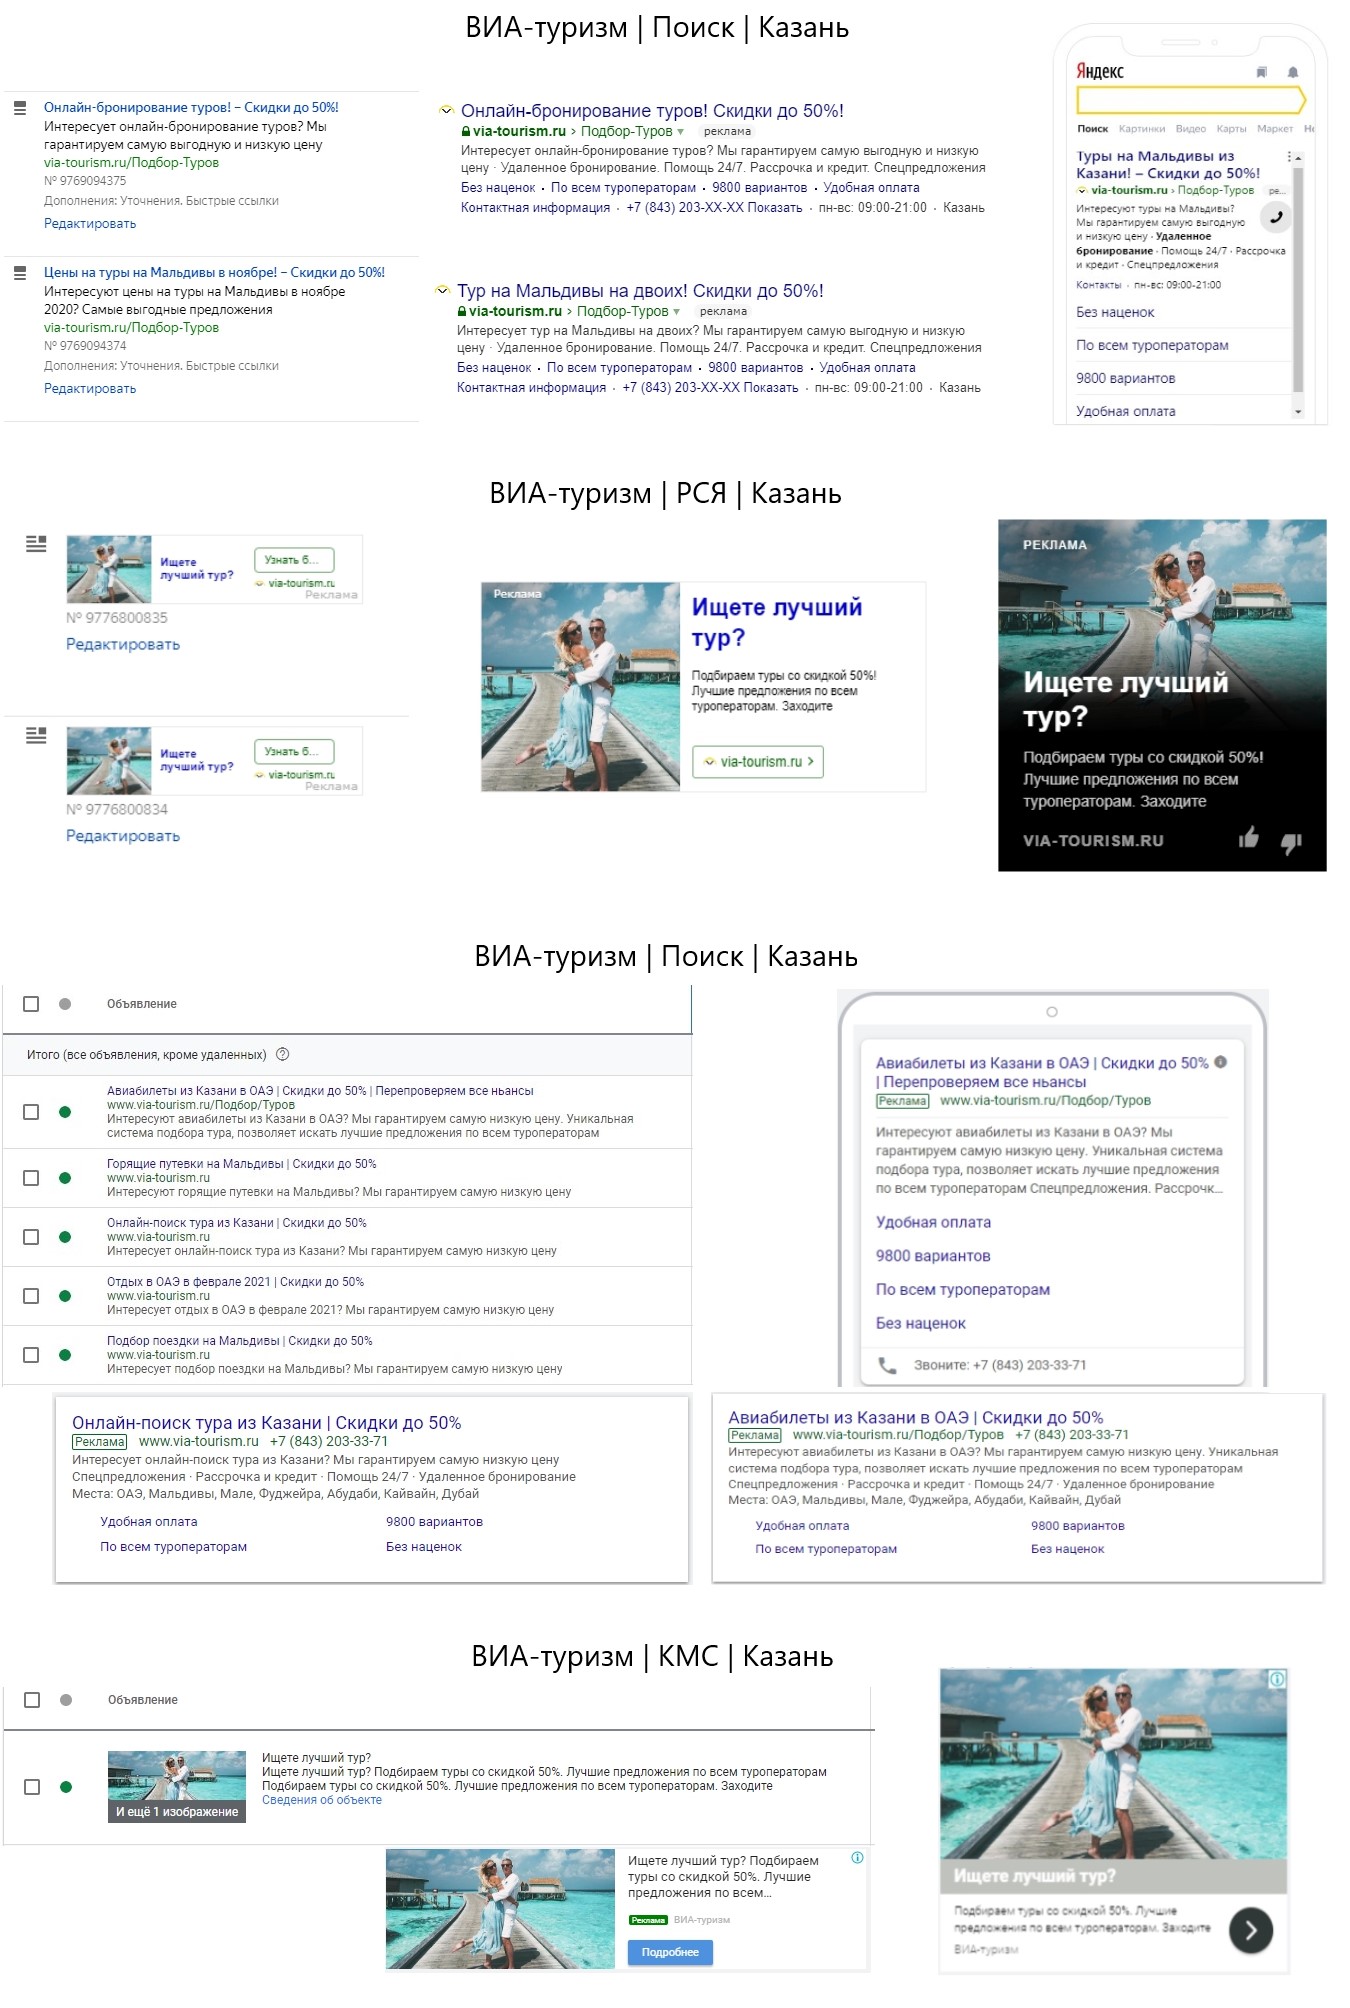Open the three-dot menu in the Yandex mobile ad
Screen dimensions: 1350x2008
coord(1289,157)
